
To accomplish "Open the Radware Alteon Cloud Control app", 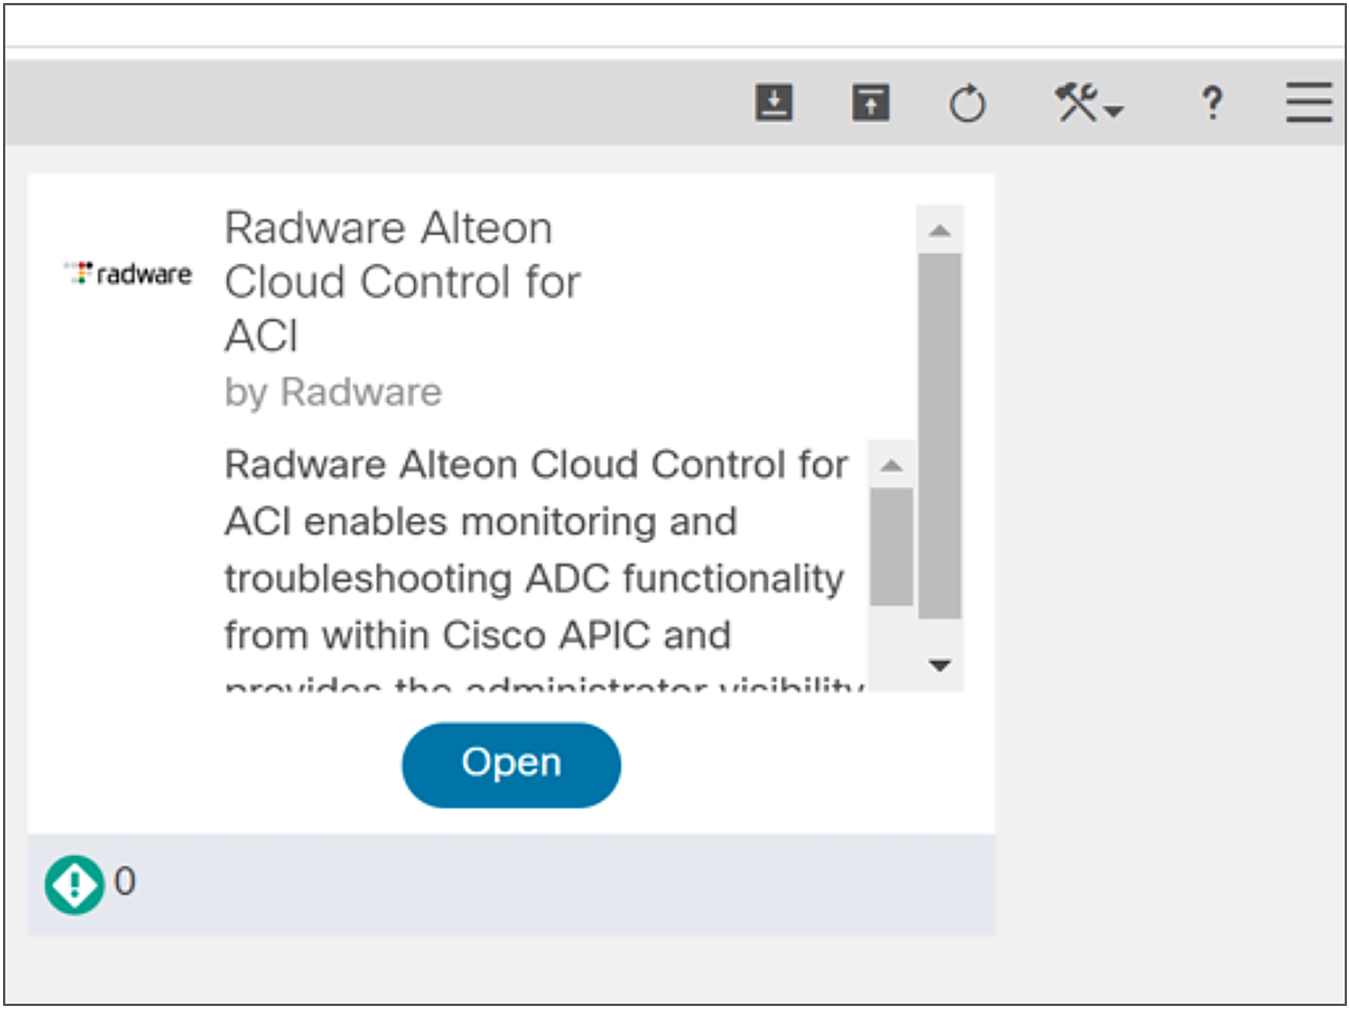I will (x=511, y=765).
